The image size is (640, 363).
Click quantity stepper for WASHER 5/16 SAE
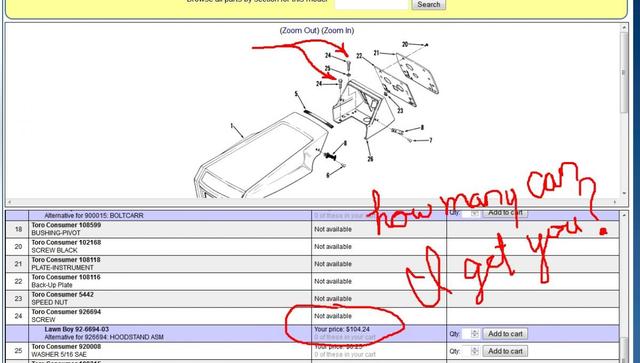tap(474, 351)
